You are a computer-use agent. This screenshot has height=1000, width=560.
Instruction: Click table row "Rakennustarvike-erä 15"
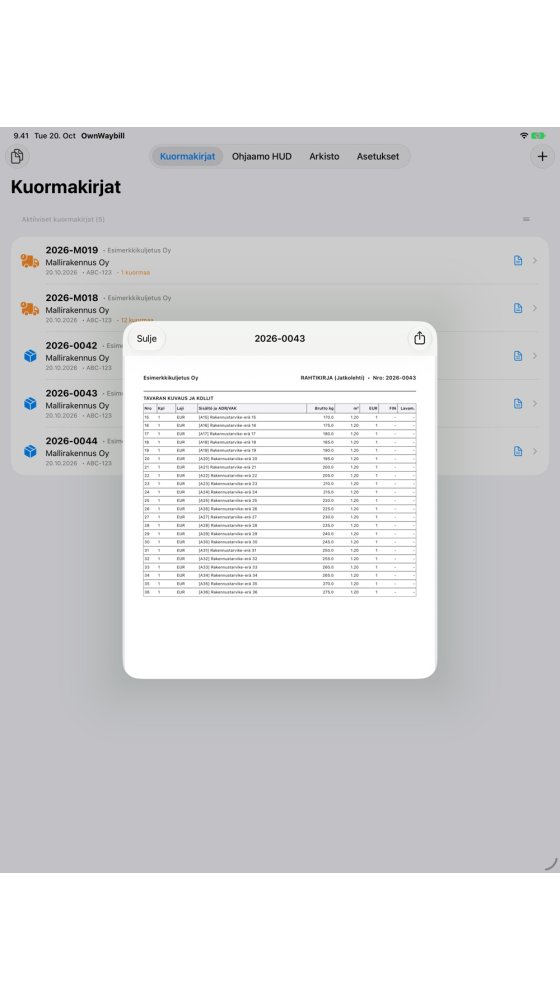279,417
